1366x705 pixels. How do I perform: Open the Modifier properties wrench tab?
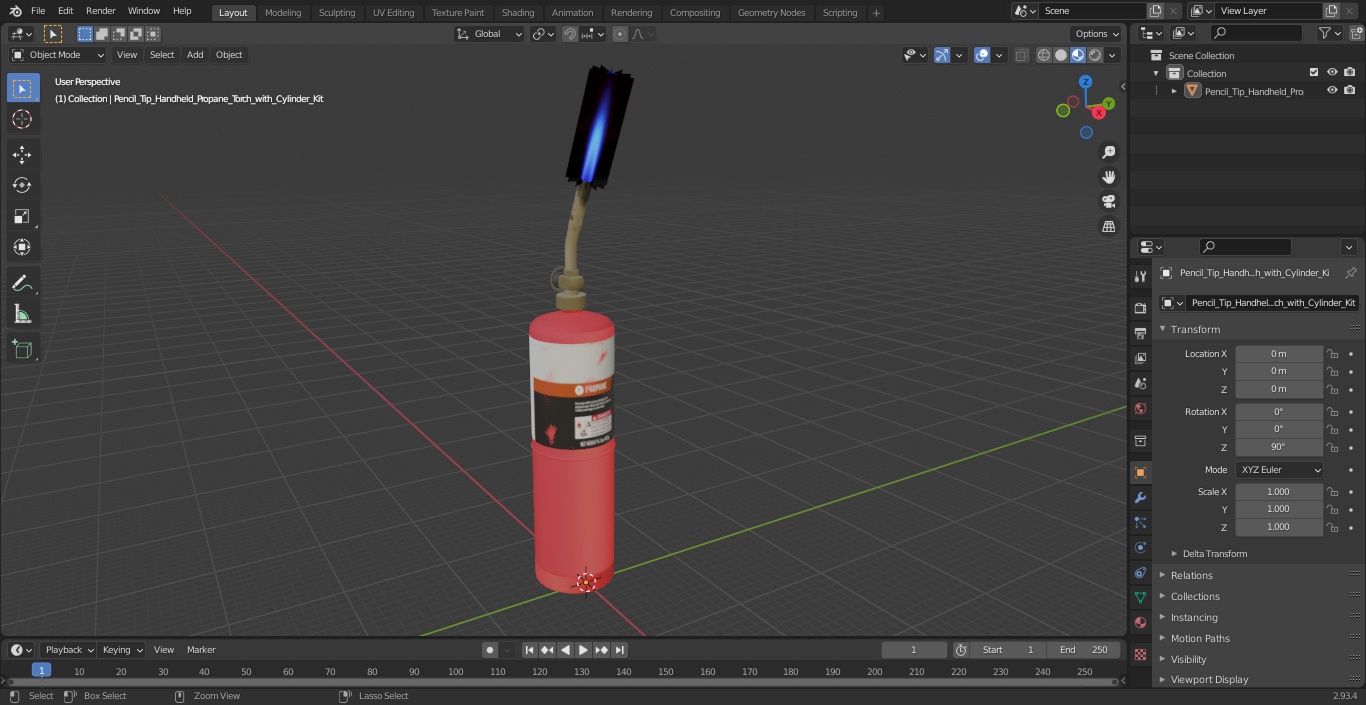1140,497
